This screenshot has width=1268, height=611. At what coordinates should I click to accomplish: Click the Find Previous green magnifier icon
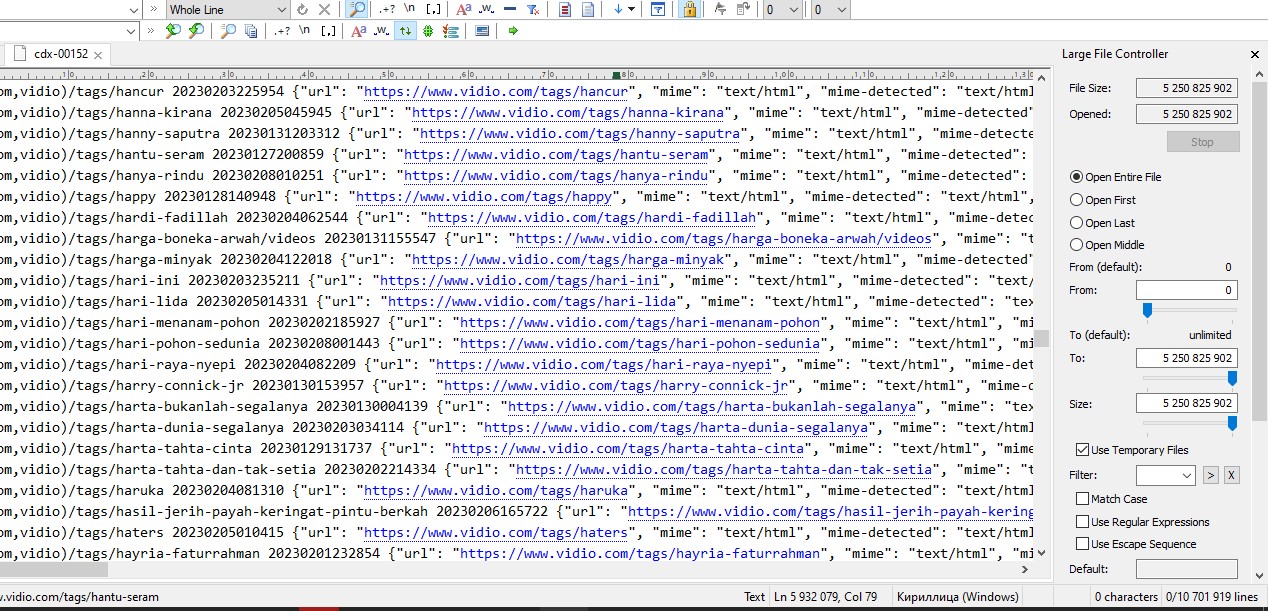[x=173, y=31]
